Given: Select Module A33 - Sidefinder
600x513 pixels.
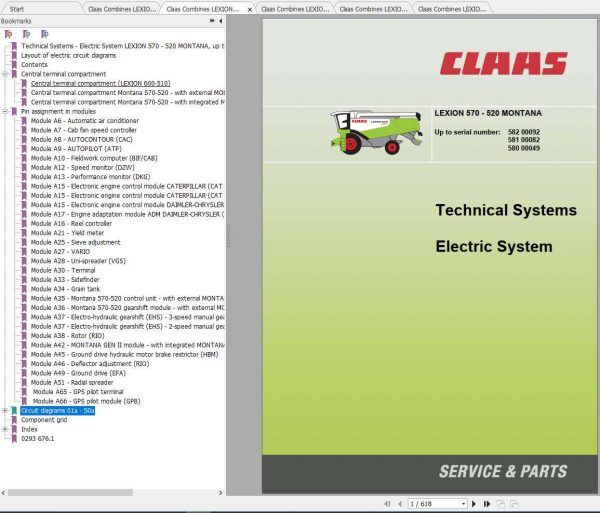Looking at the screenshot, I should coord(65,280).
